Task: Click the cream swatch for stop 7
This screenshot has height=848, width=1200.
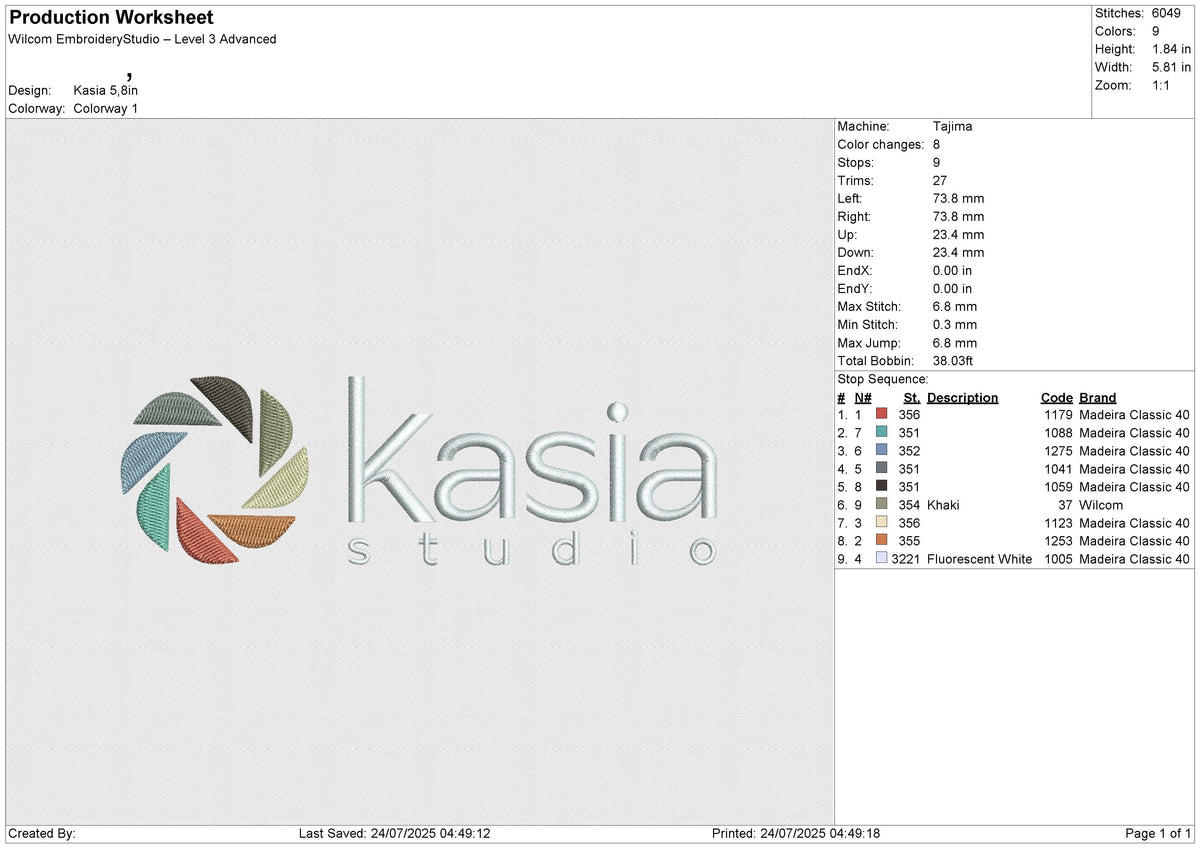Action: click(x=881, y=522)
